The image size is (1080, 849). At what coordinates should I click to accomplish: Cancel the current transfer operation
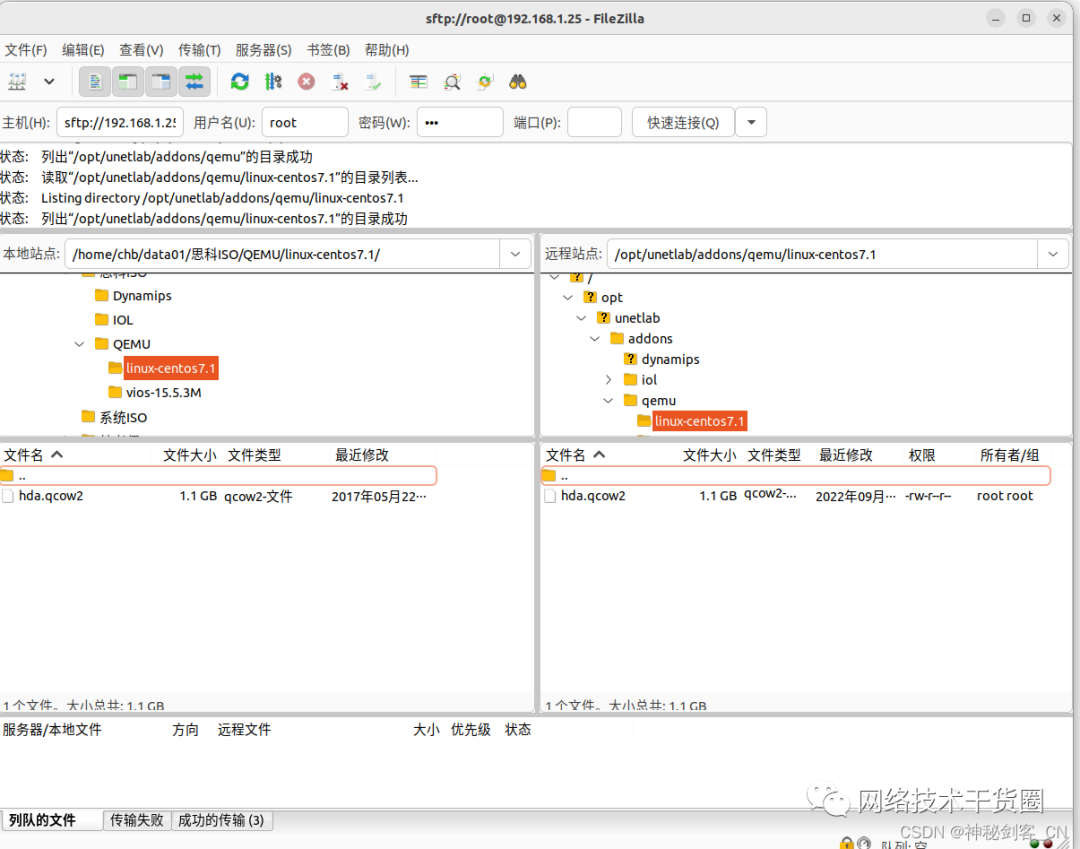(x=305, y=81)
